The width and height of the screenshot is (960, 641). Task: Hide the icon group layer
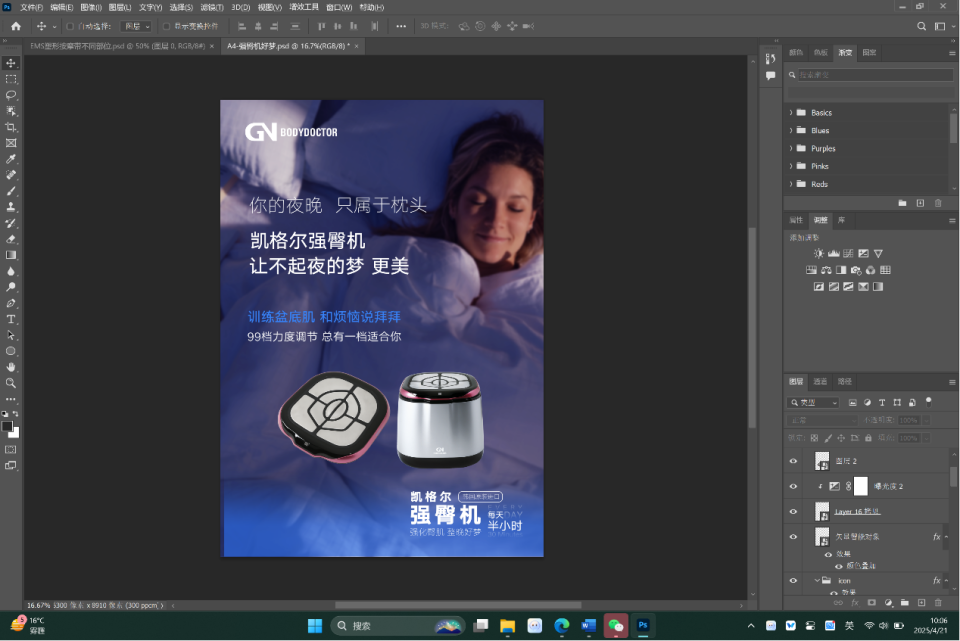[x=793, y=580]
